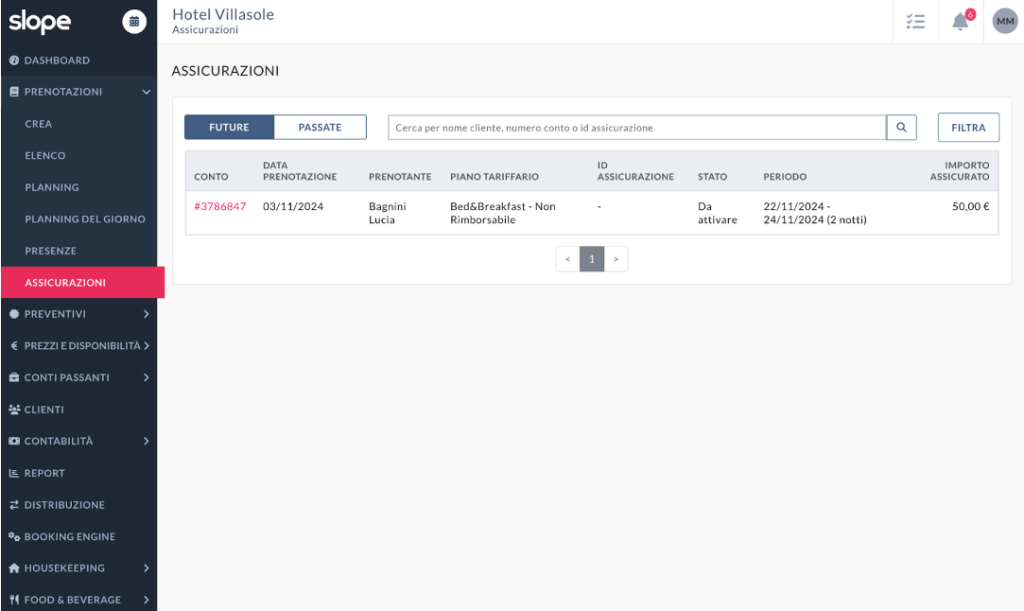Expand the Preventivi sidebar menu
The width and height of the screenshot is (1024, 611).
click(x=78, y=314)
